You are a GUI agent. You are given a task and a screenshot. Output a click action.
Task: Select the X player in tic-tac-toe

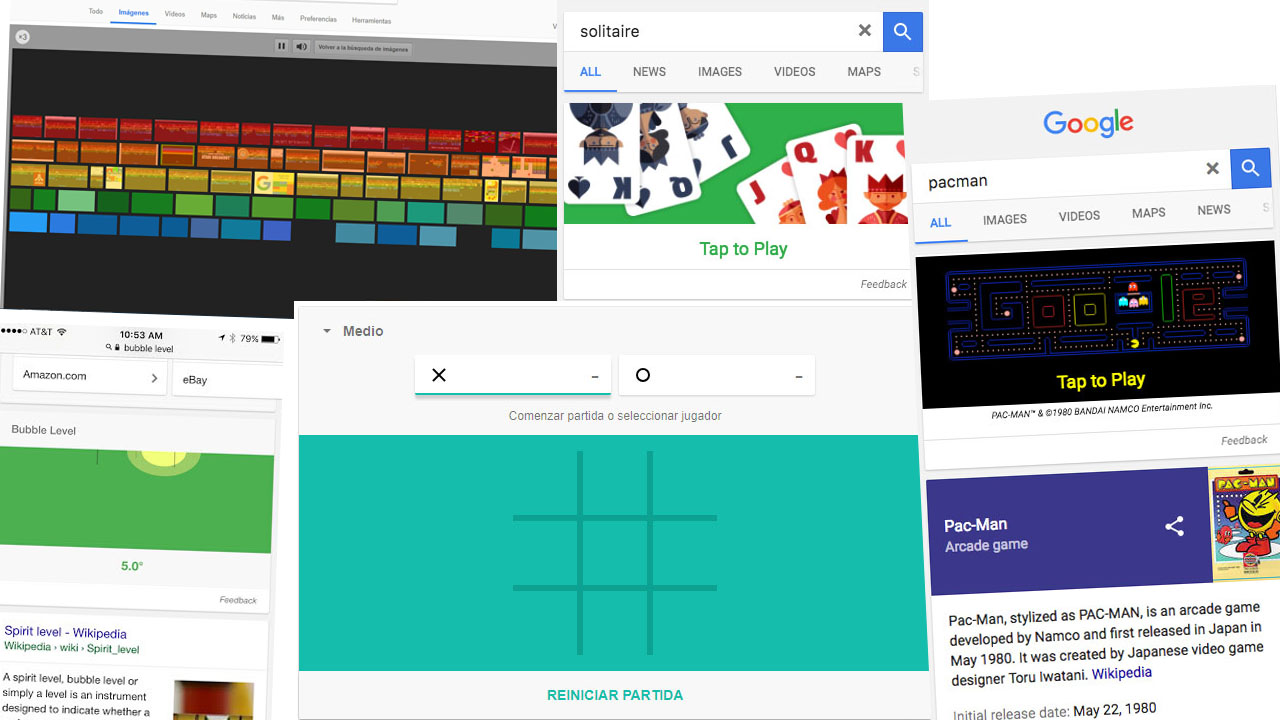coord(513,375)
